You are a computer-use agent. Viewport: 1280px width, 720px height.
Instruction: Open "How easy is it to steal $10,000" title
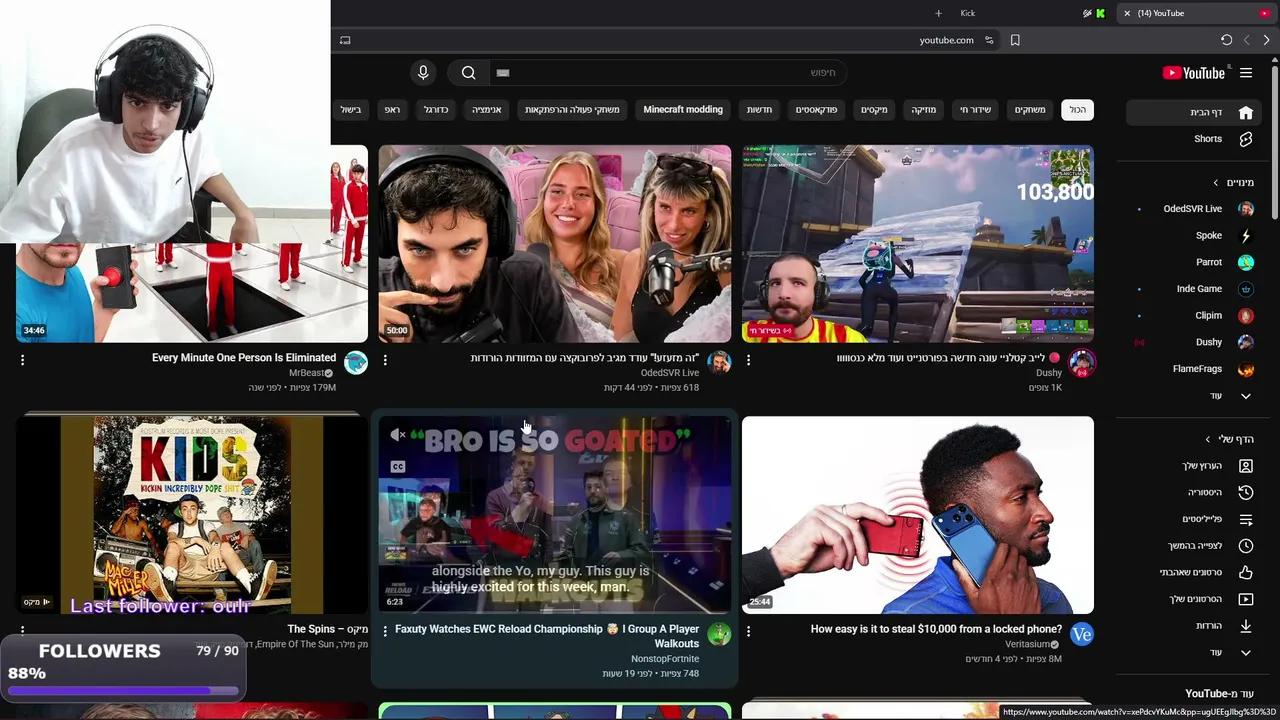coord(936,630)
